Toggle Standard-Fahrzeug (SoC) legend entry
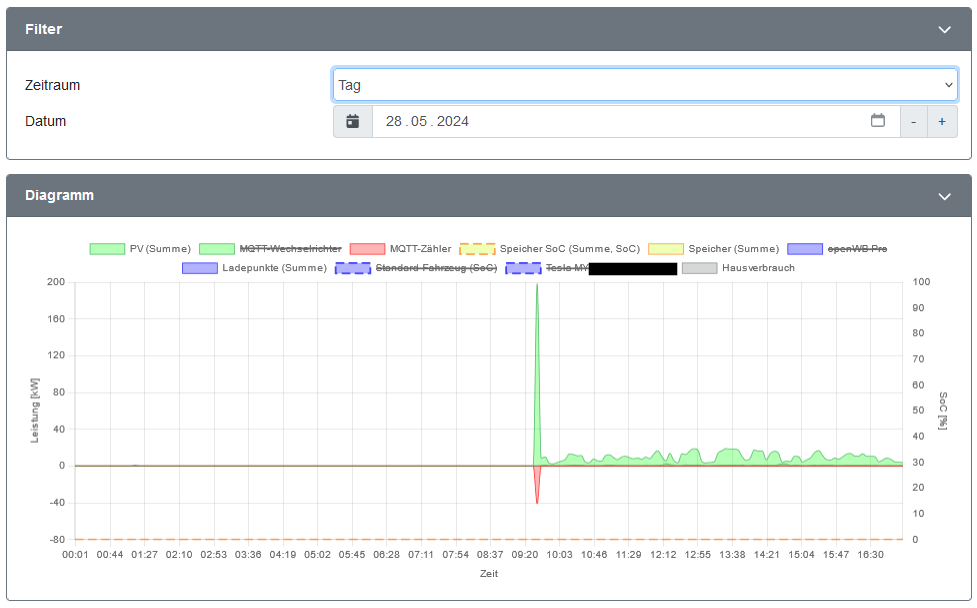 (x=416, y=268)
